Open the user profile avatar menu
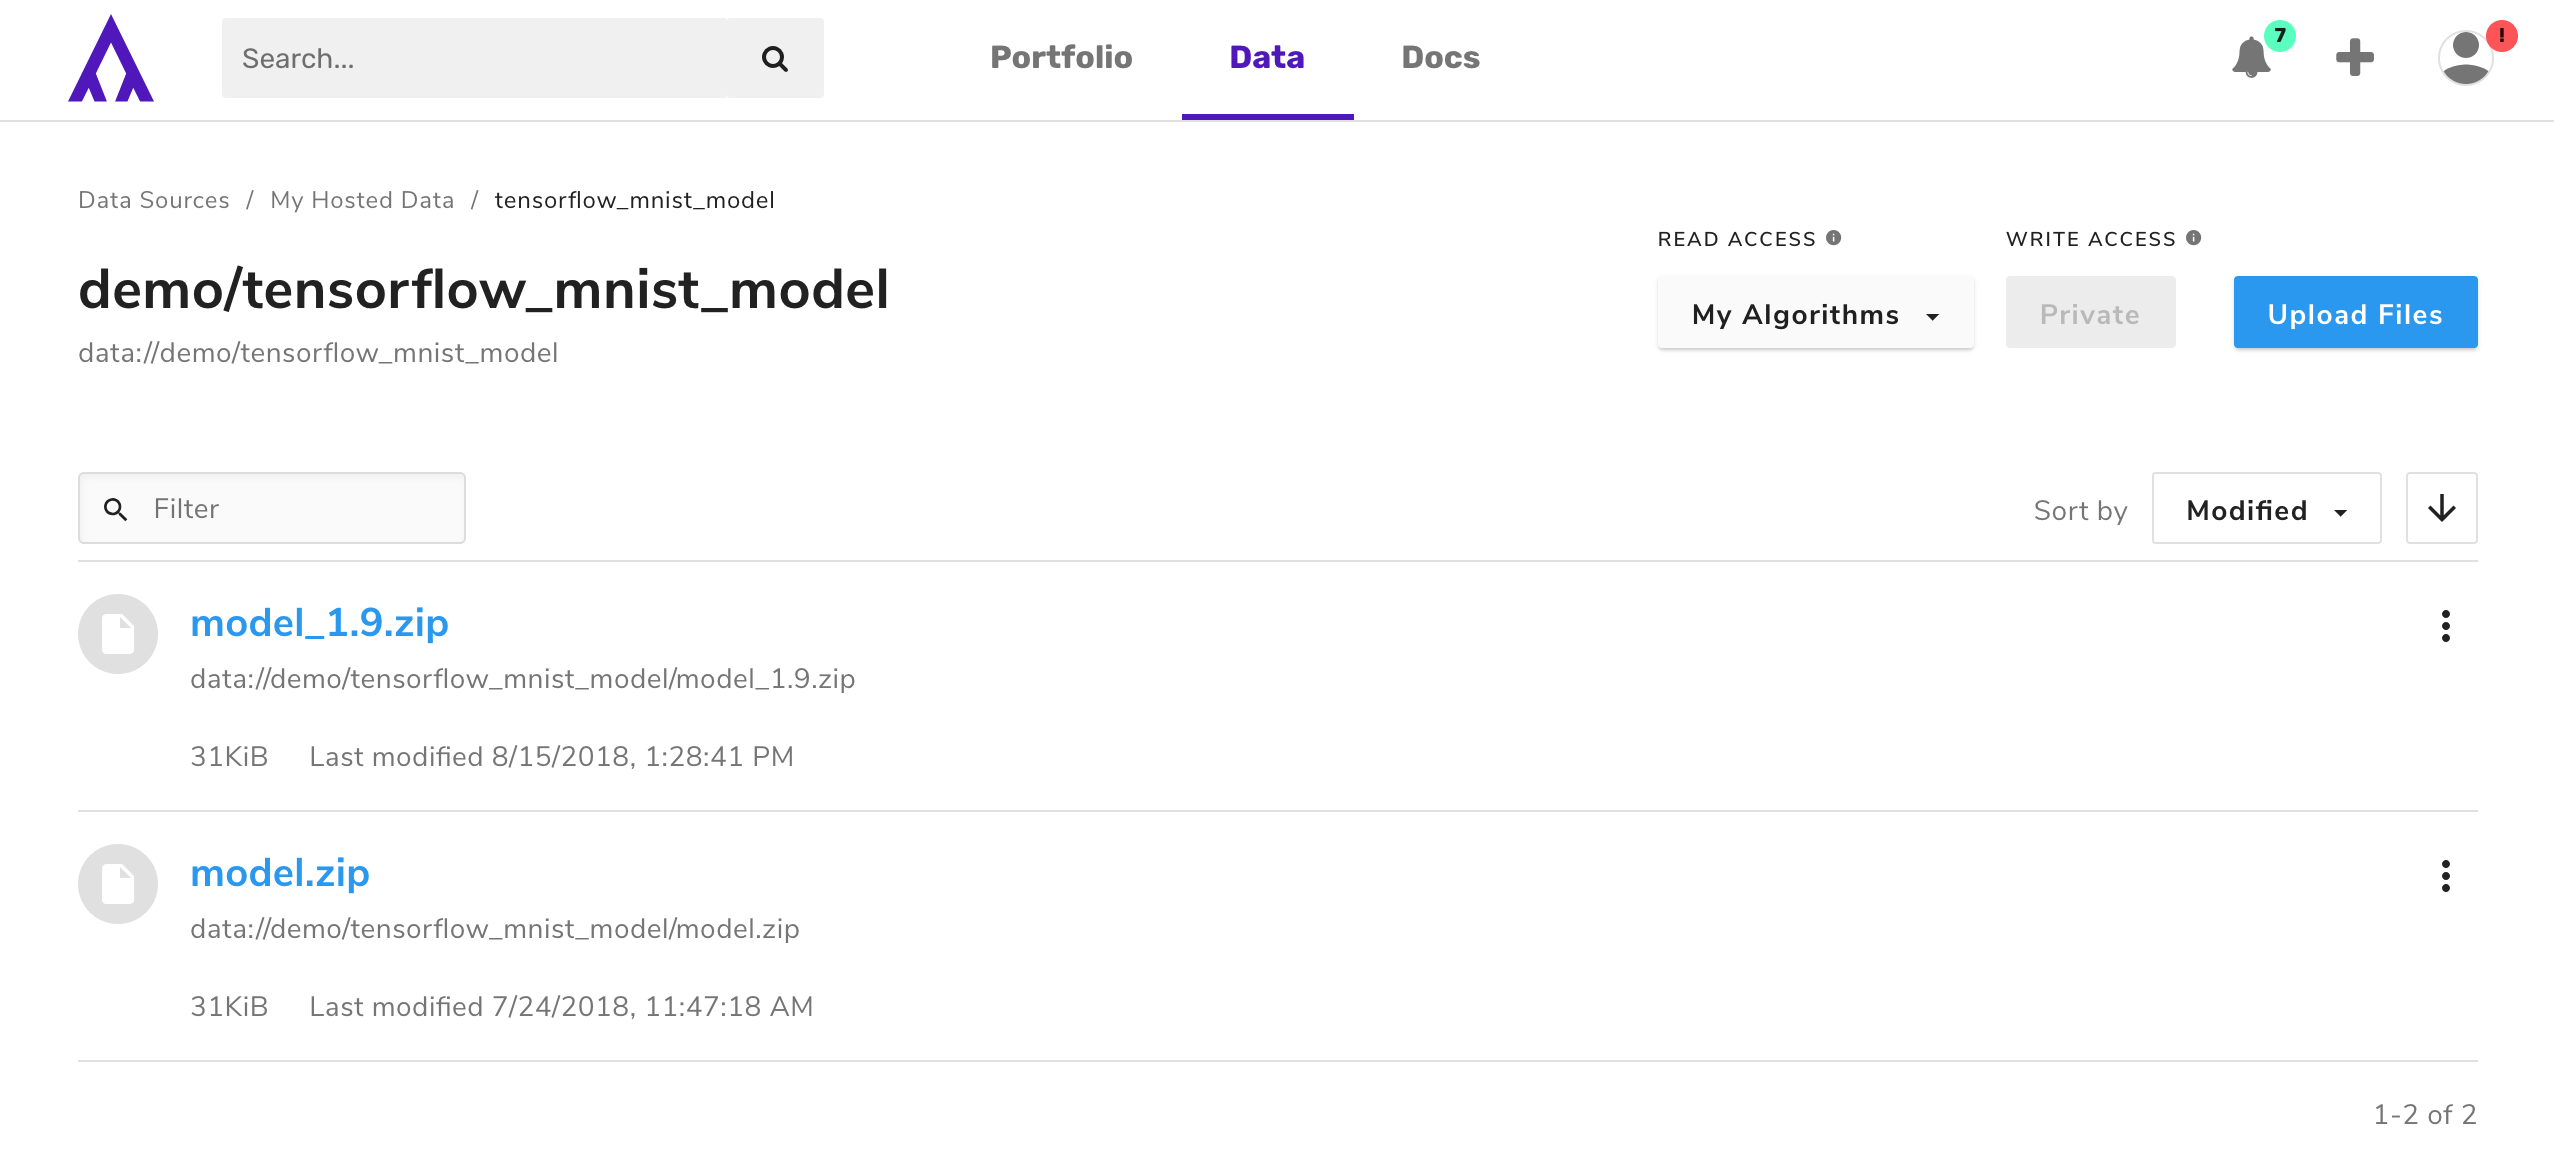 pos(2465,57)
